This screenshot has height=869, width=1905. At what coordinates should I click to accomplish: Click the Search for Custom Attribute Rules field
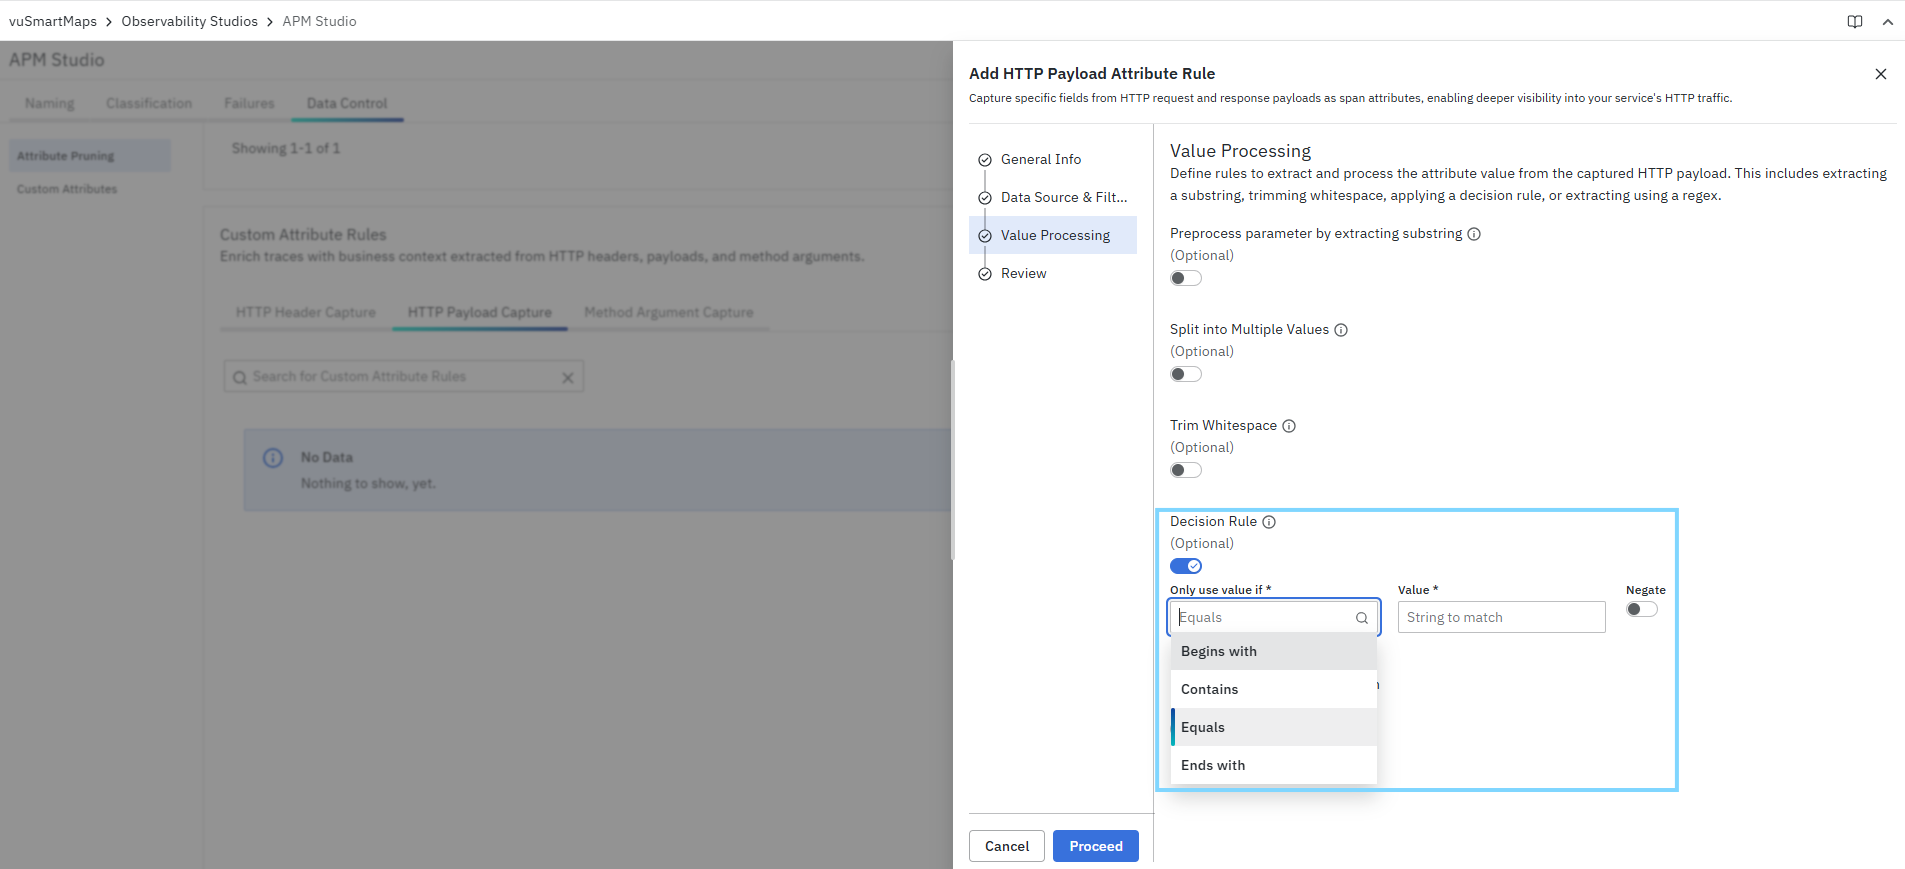pos(404,377)
